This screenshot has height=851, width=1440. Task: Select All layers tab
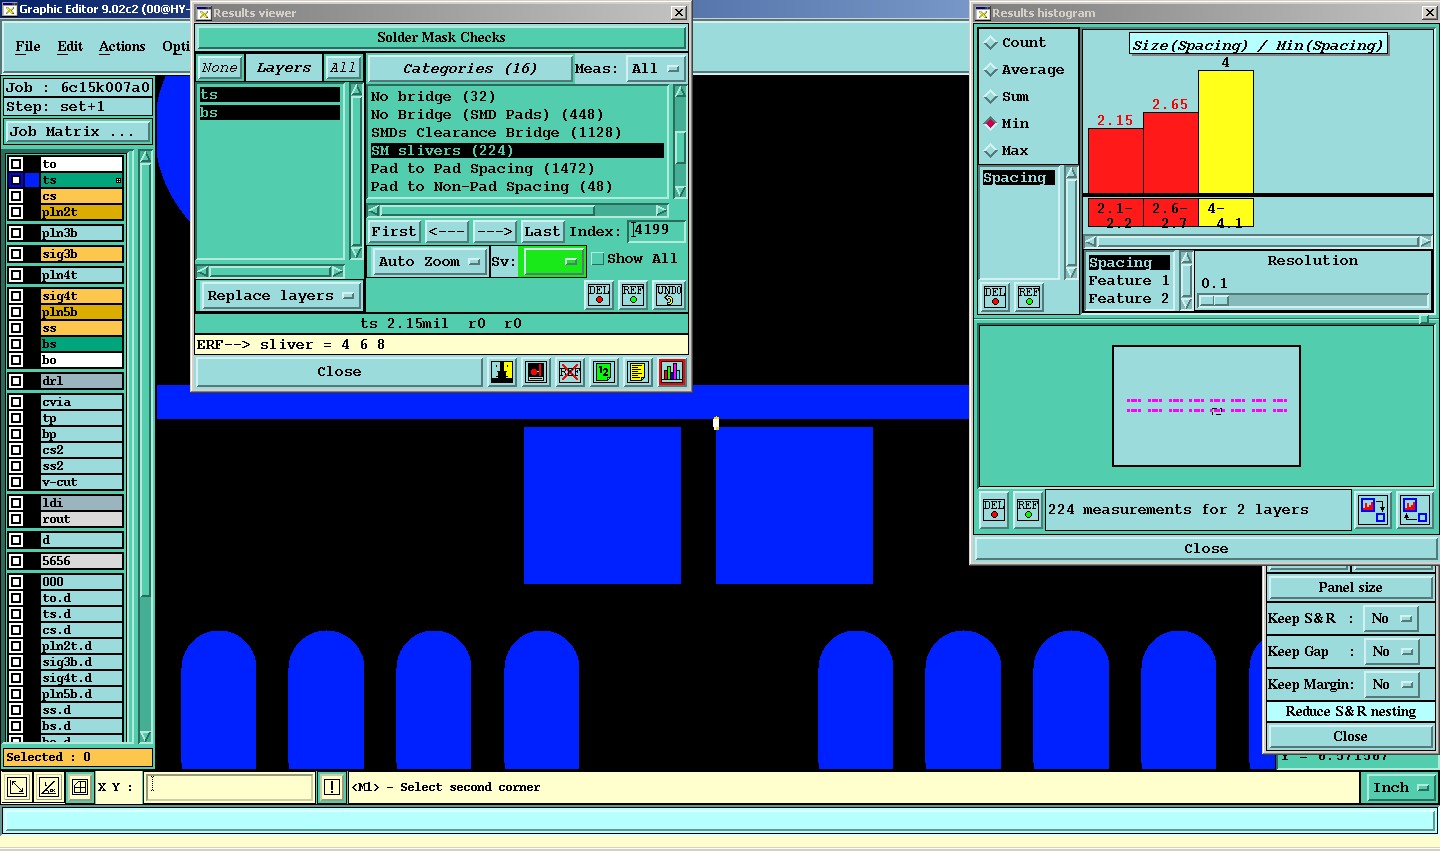pos(343,68)
